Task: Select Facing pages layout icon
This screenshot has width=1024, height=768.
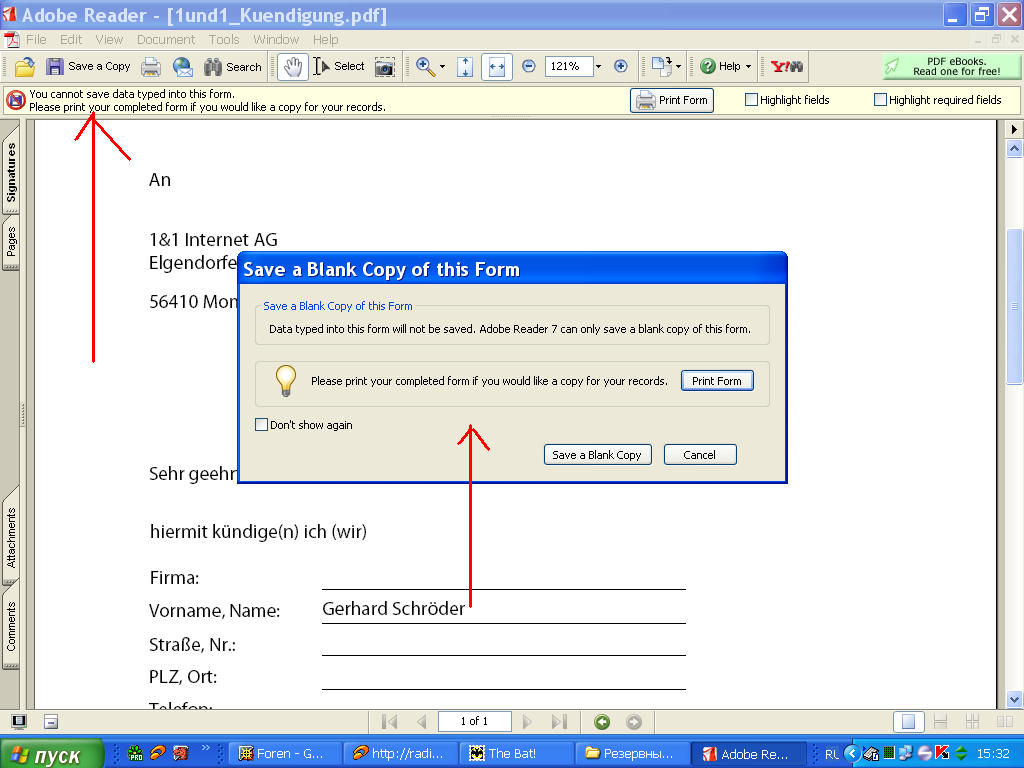Action: pos(1004,722)
